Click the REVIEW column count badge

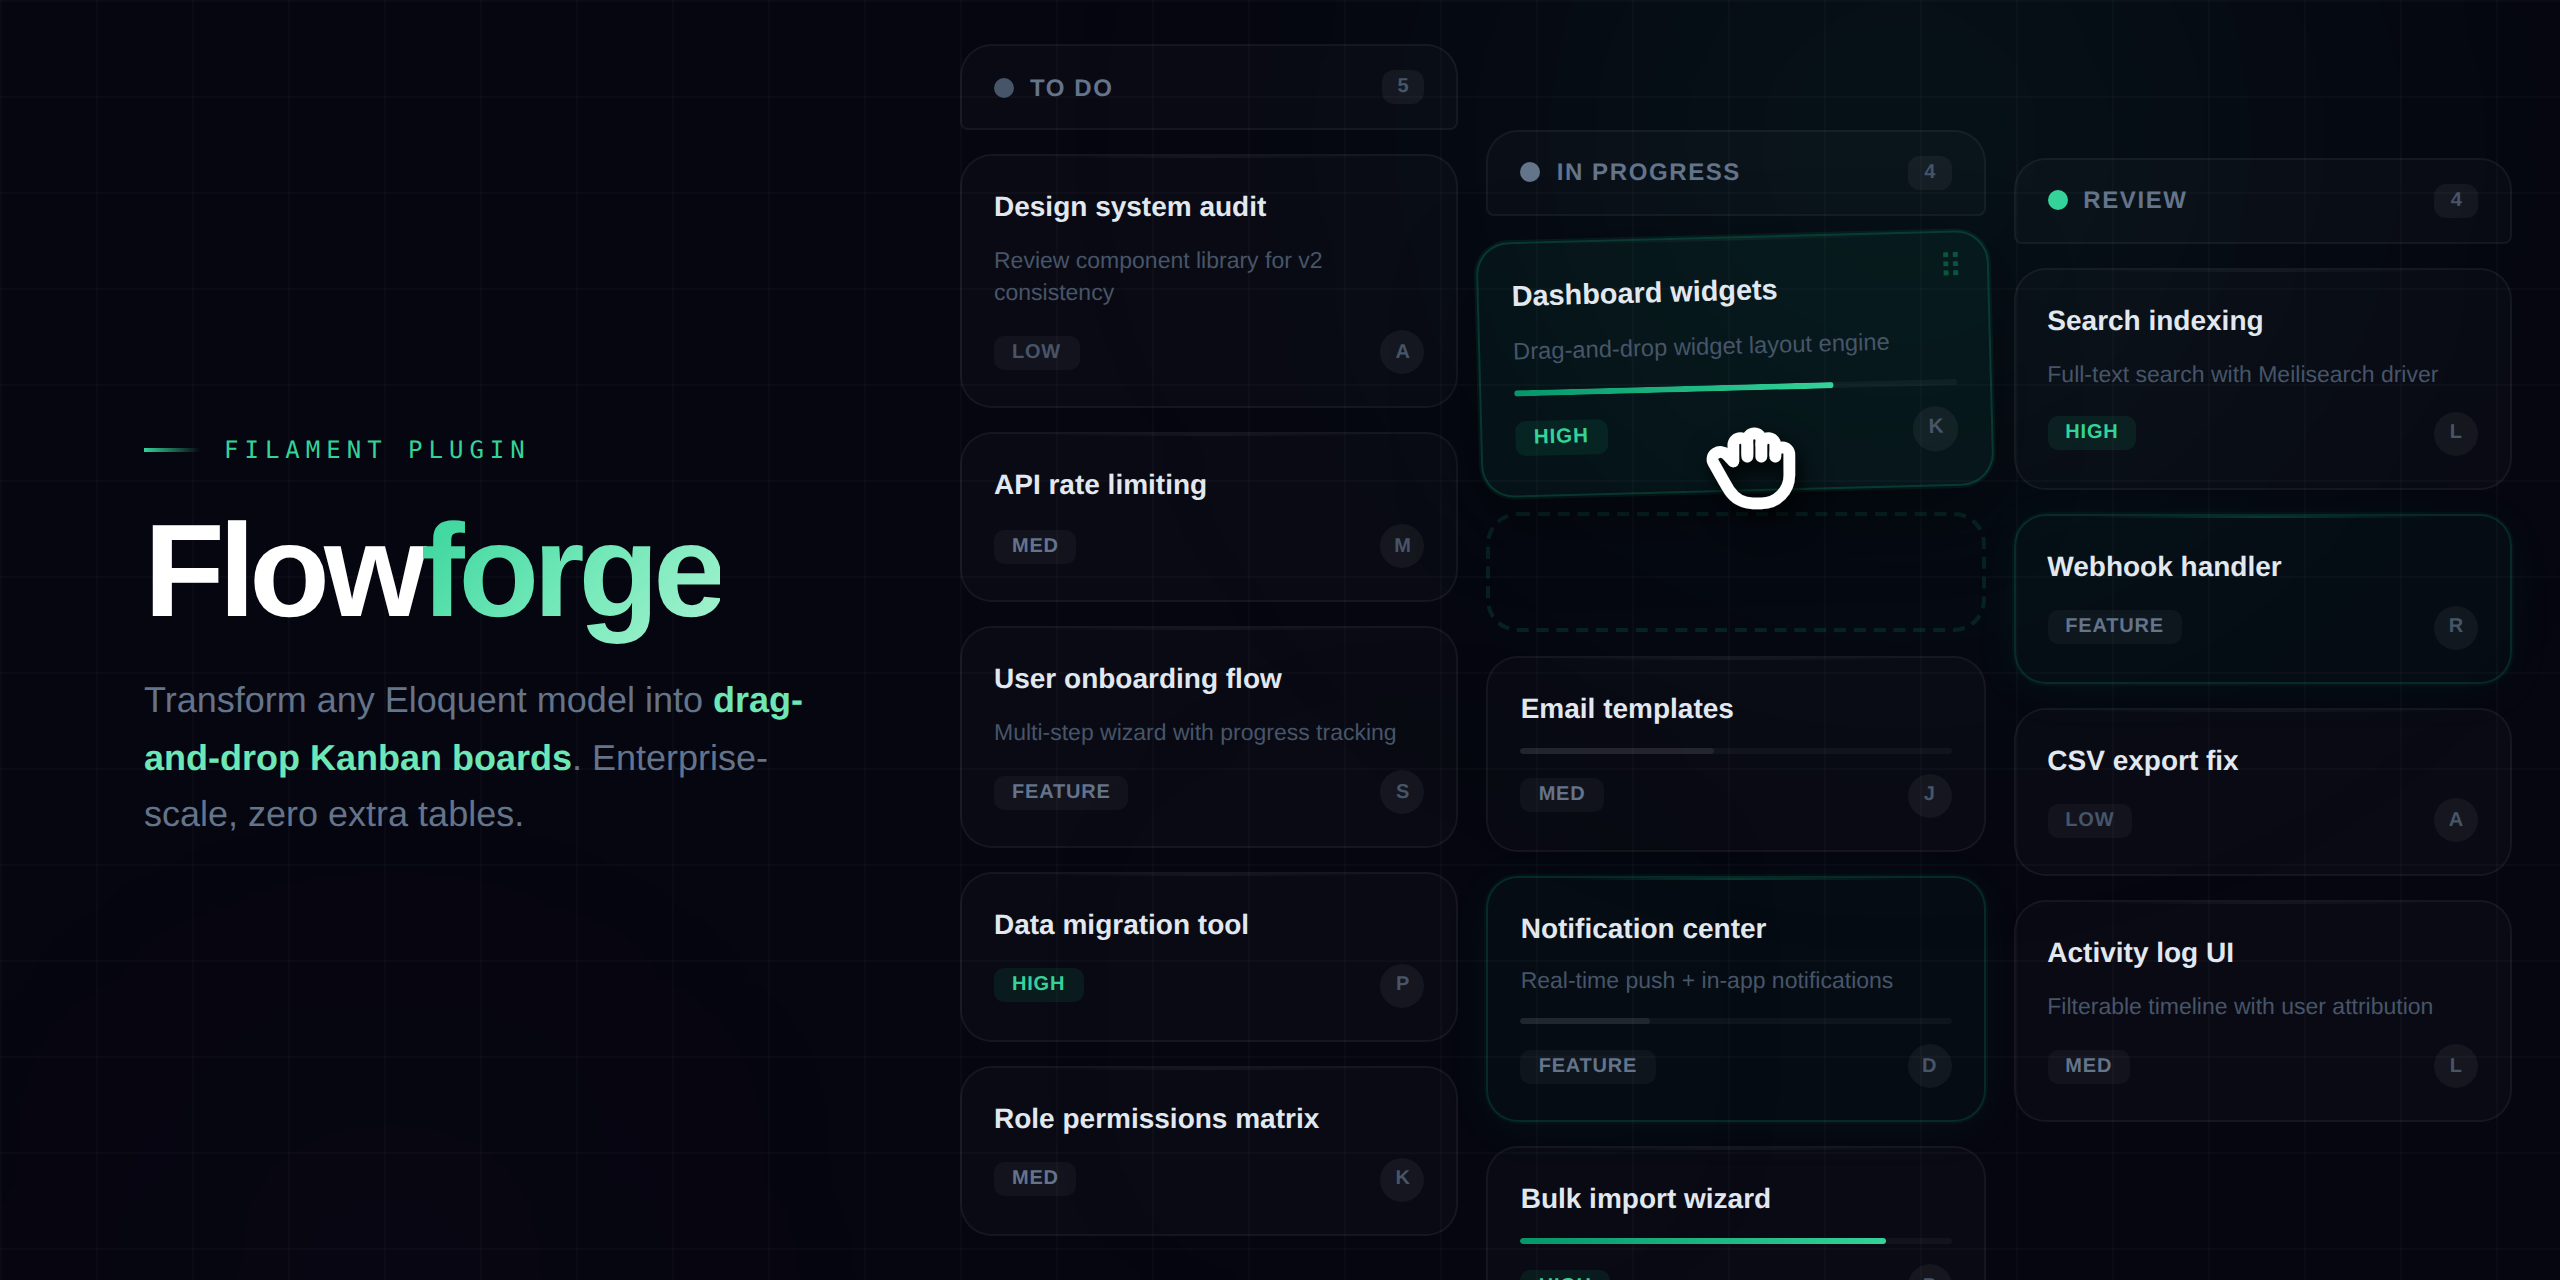[x=2455, y=200]
